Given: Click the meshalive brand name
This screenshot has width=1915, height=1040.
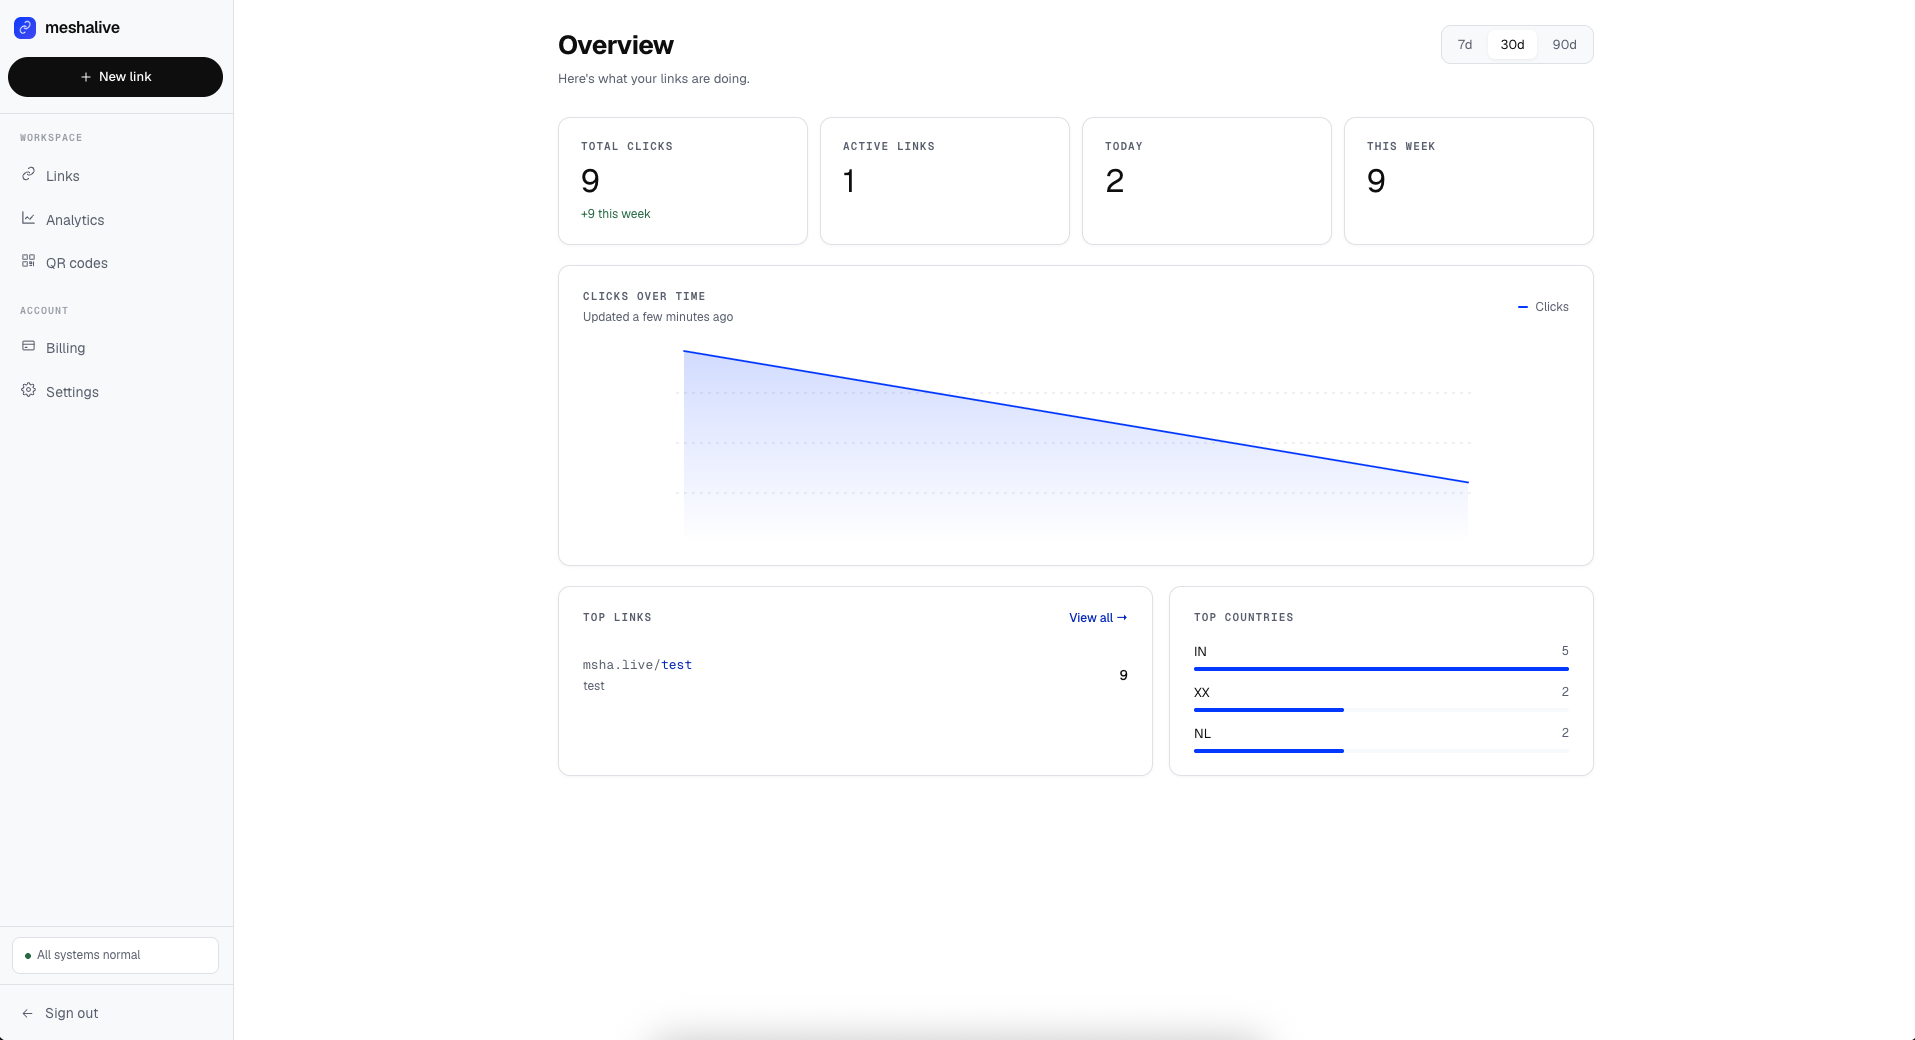Looking at the screenshot, I should click(82, 28).
